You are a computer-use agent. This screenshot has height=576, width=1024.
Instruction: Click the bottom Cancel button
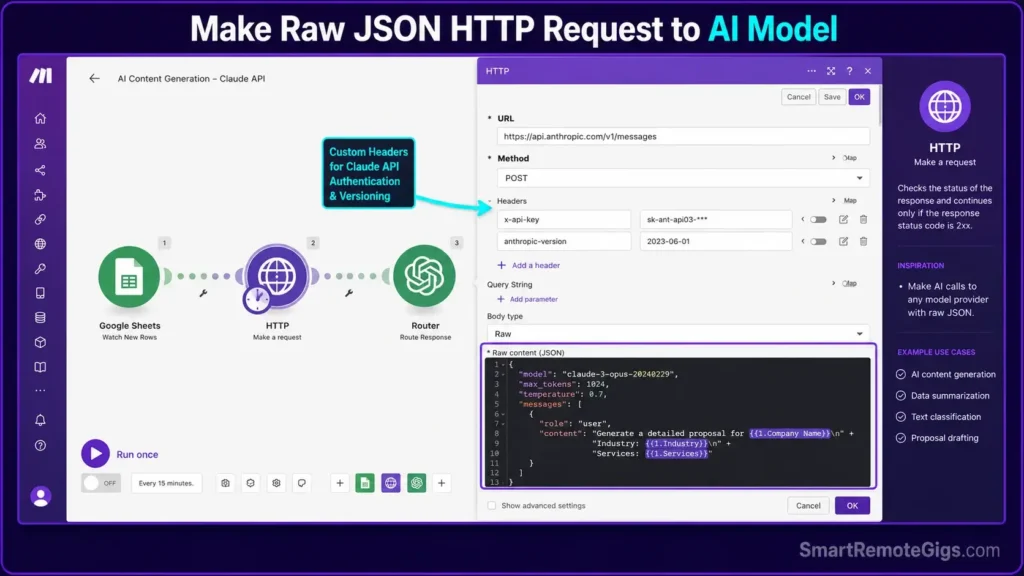point(808,505)
